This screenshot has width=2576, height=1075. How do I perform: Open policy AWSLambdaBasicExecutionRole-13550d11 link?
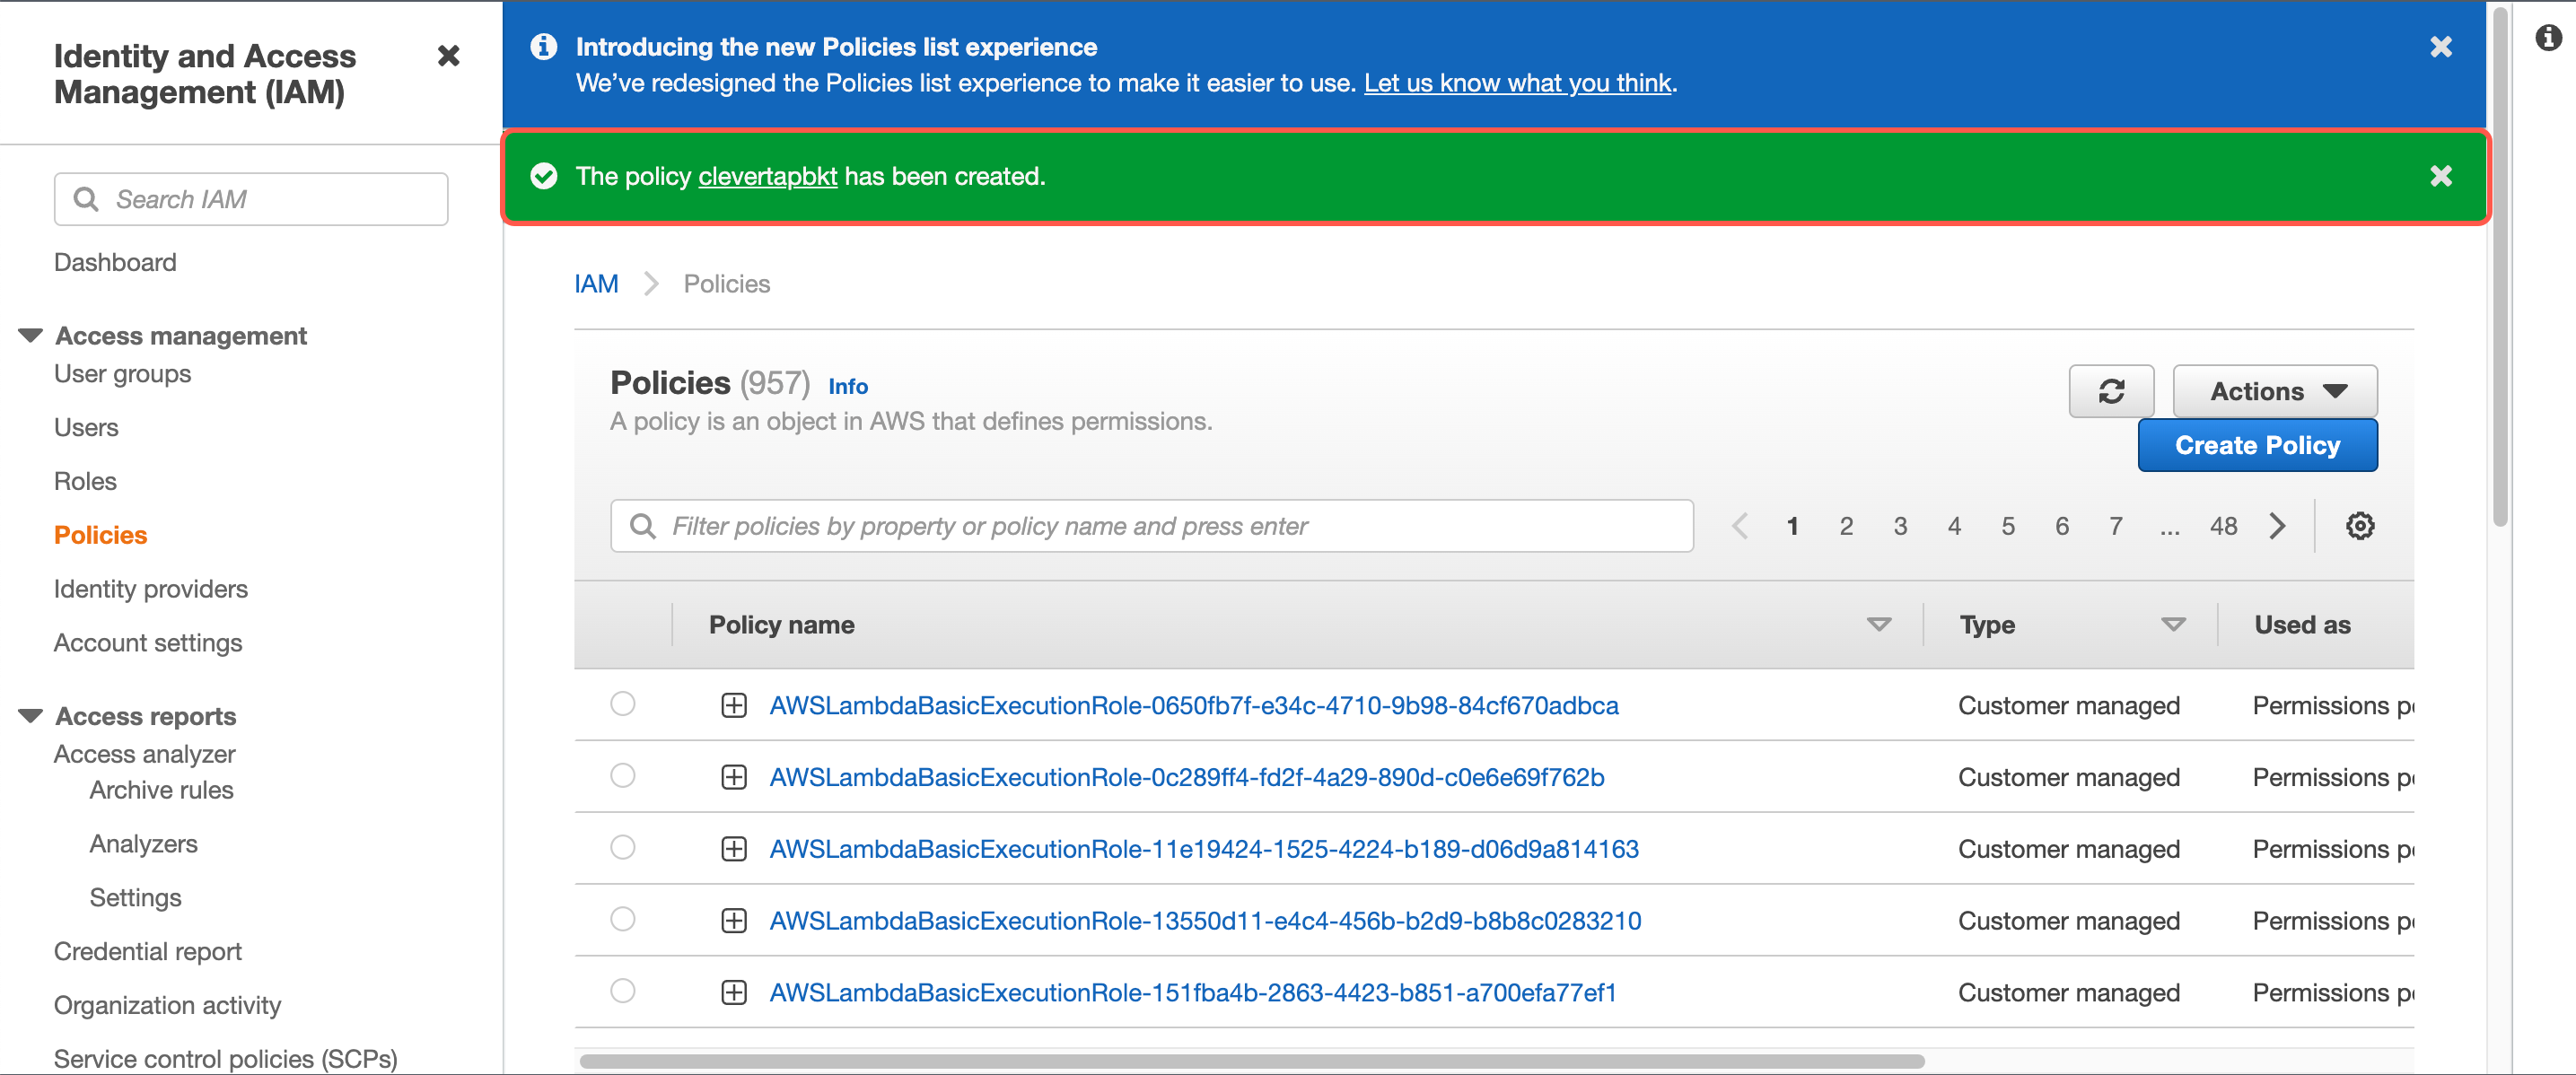coord(1205,921)
